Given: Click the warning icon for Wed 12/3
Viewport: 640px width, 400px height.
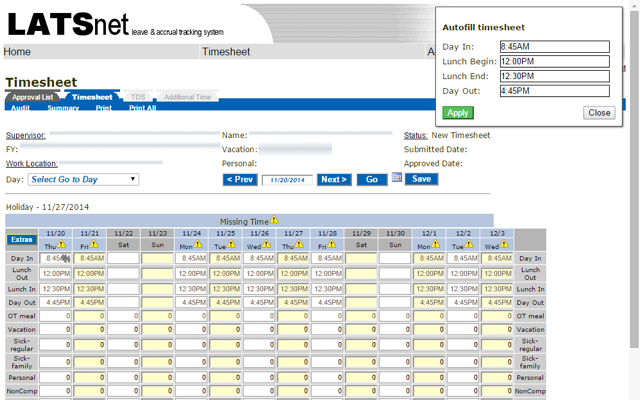Looking at the screenshot, I should [x=504, y=244].
